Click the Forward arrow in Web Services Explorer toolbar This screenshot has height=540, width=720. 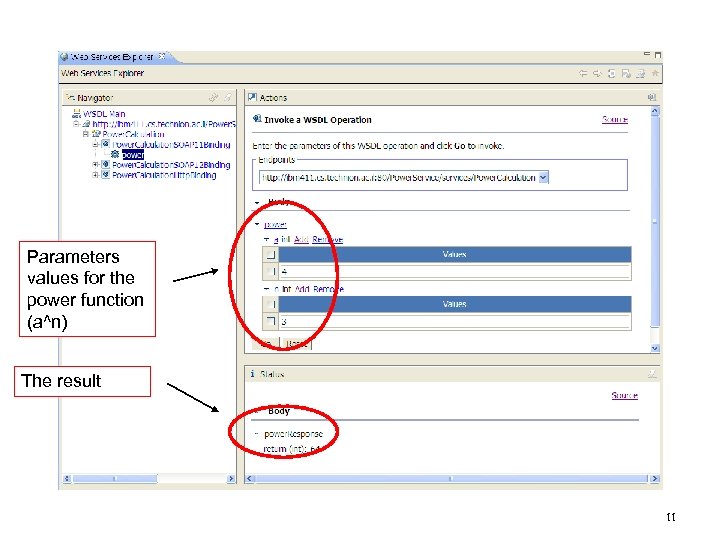(x=597, y=73)
